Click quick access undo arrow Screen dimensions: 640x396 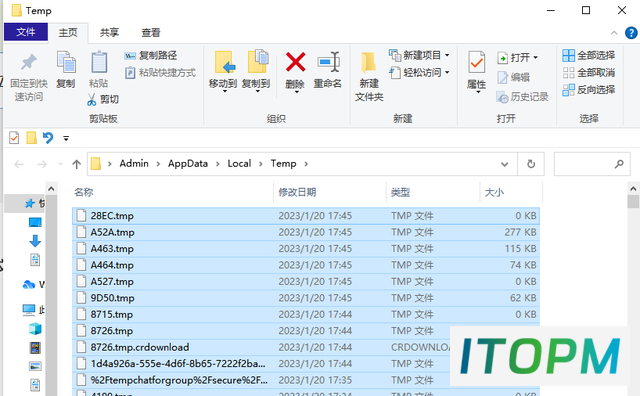[48, 138]
